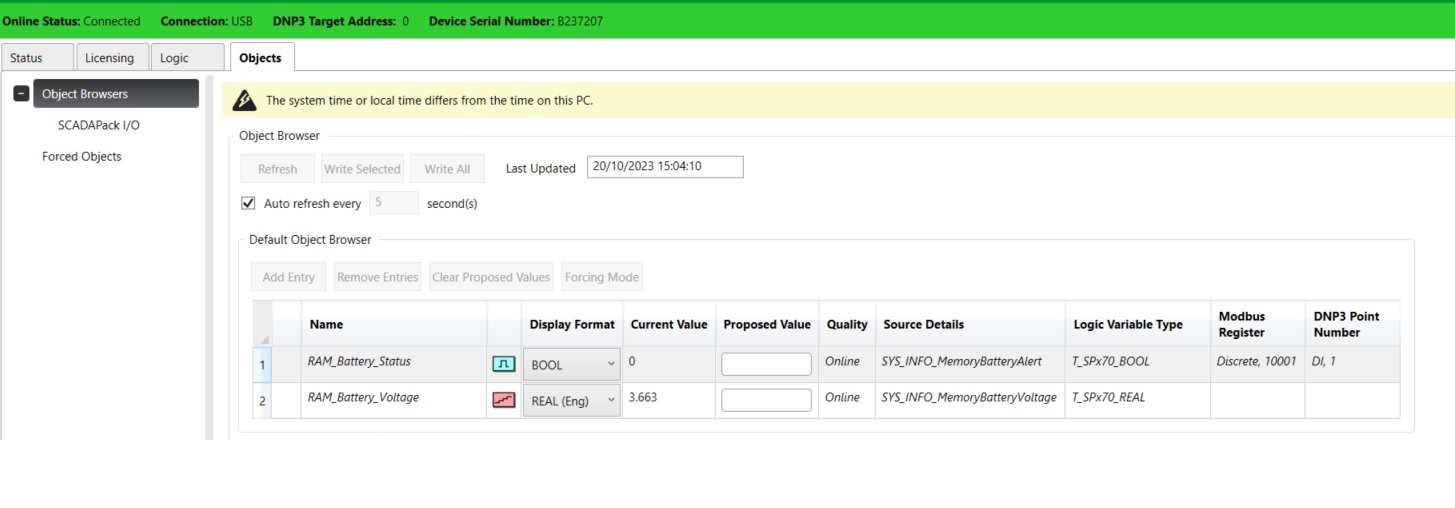1455x508 pixels.
Task: Select the Objects tab
Action: click(261, 57)
